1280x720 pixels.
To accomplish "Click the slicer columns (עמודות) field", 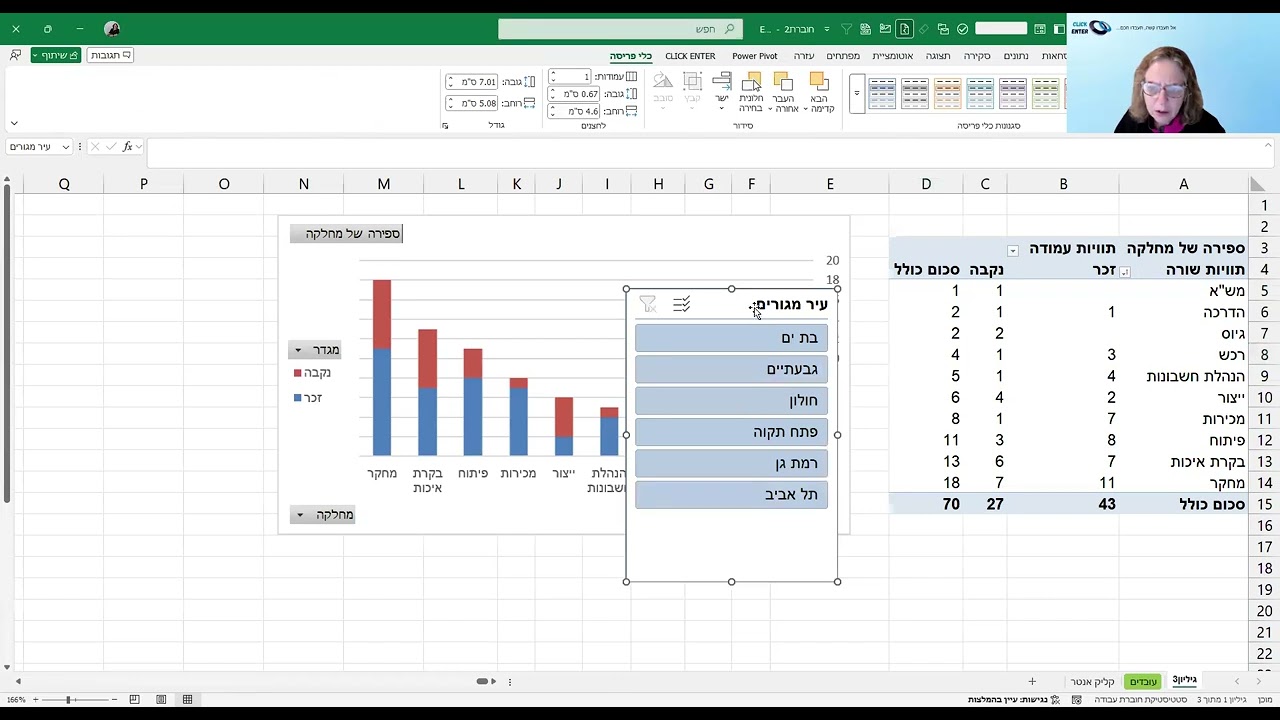I will coord(569,77).
